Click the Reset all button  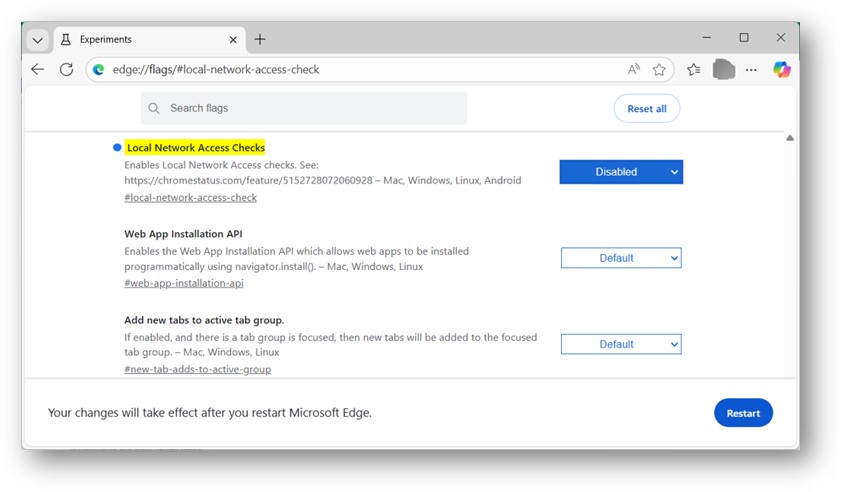point(647,108)
